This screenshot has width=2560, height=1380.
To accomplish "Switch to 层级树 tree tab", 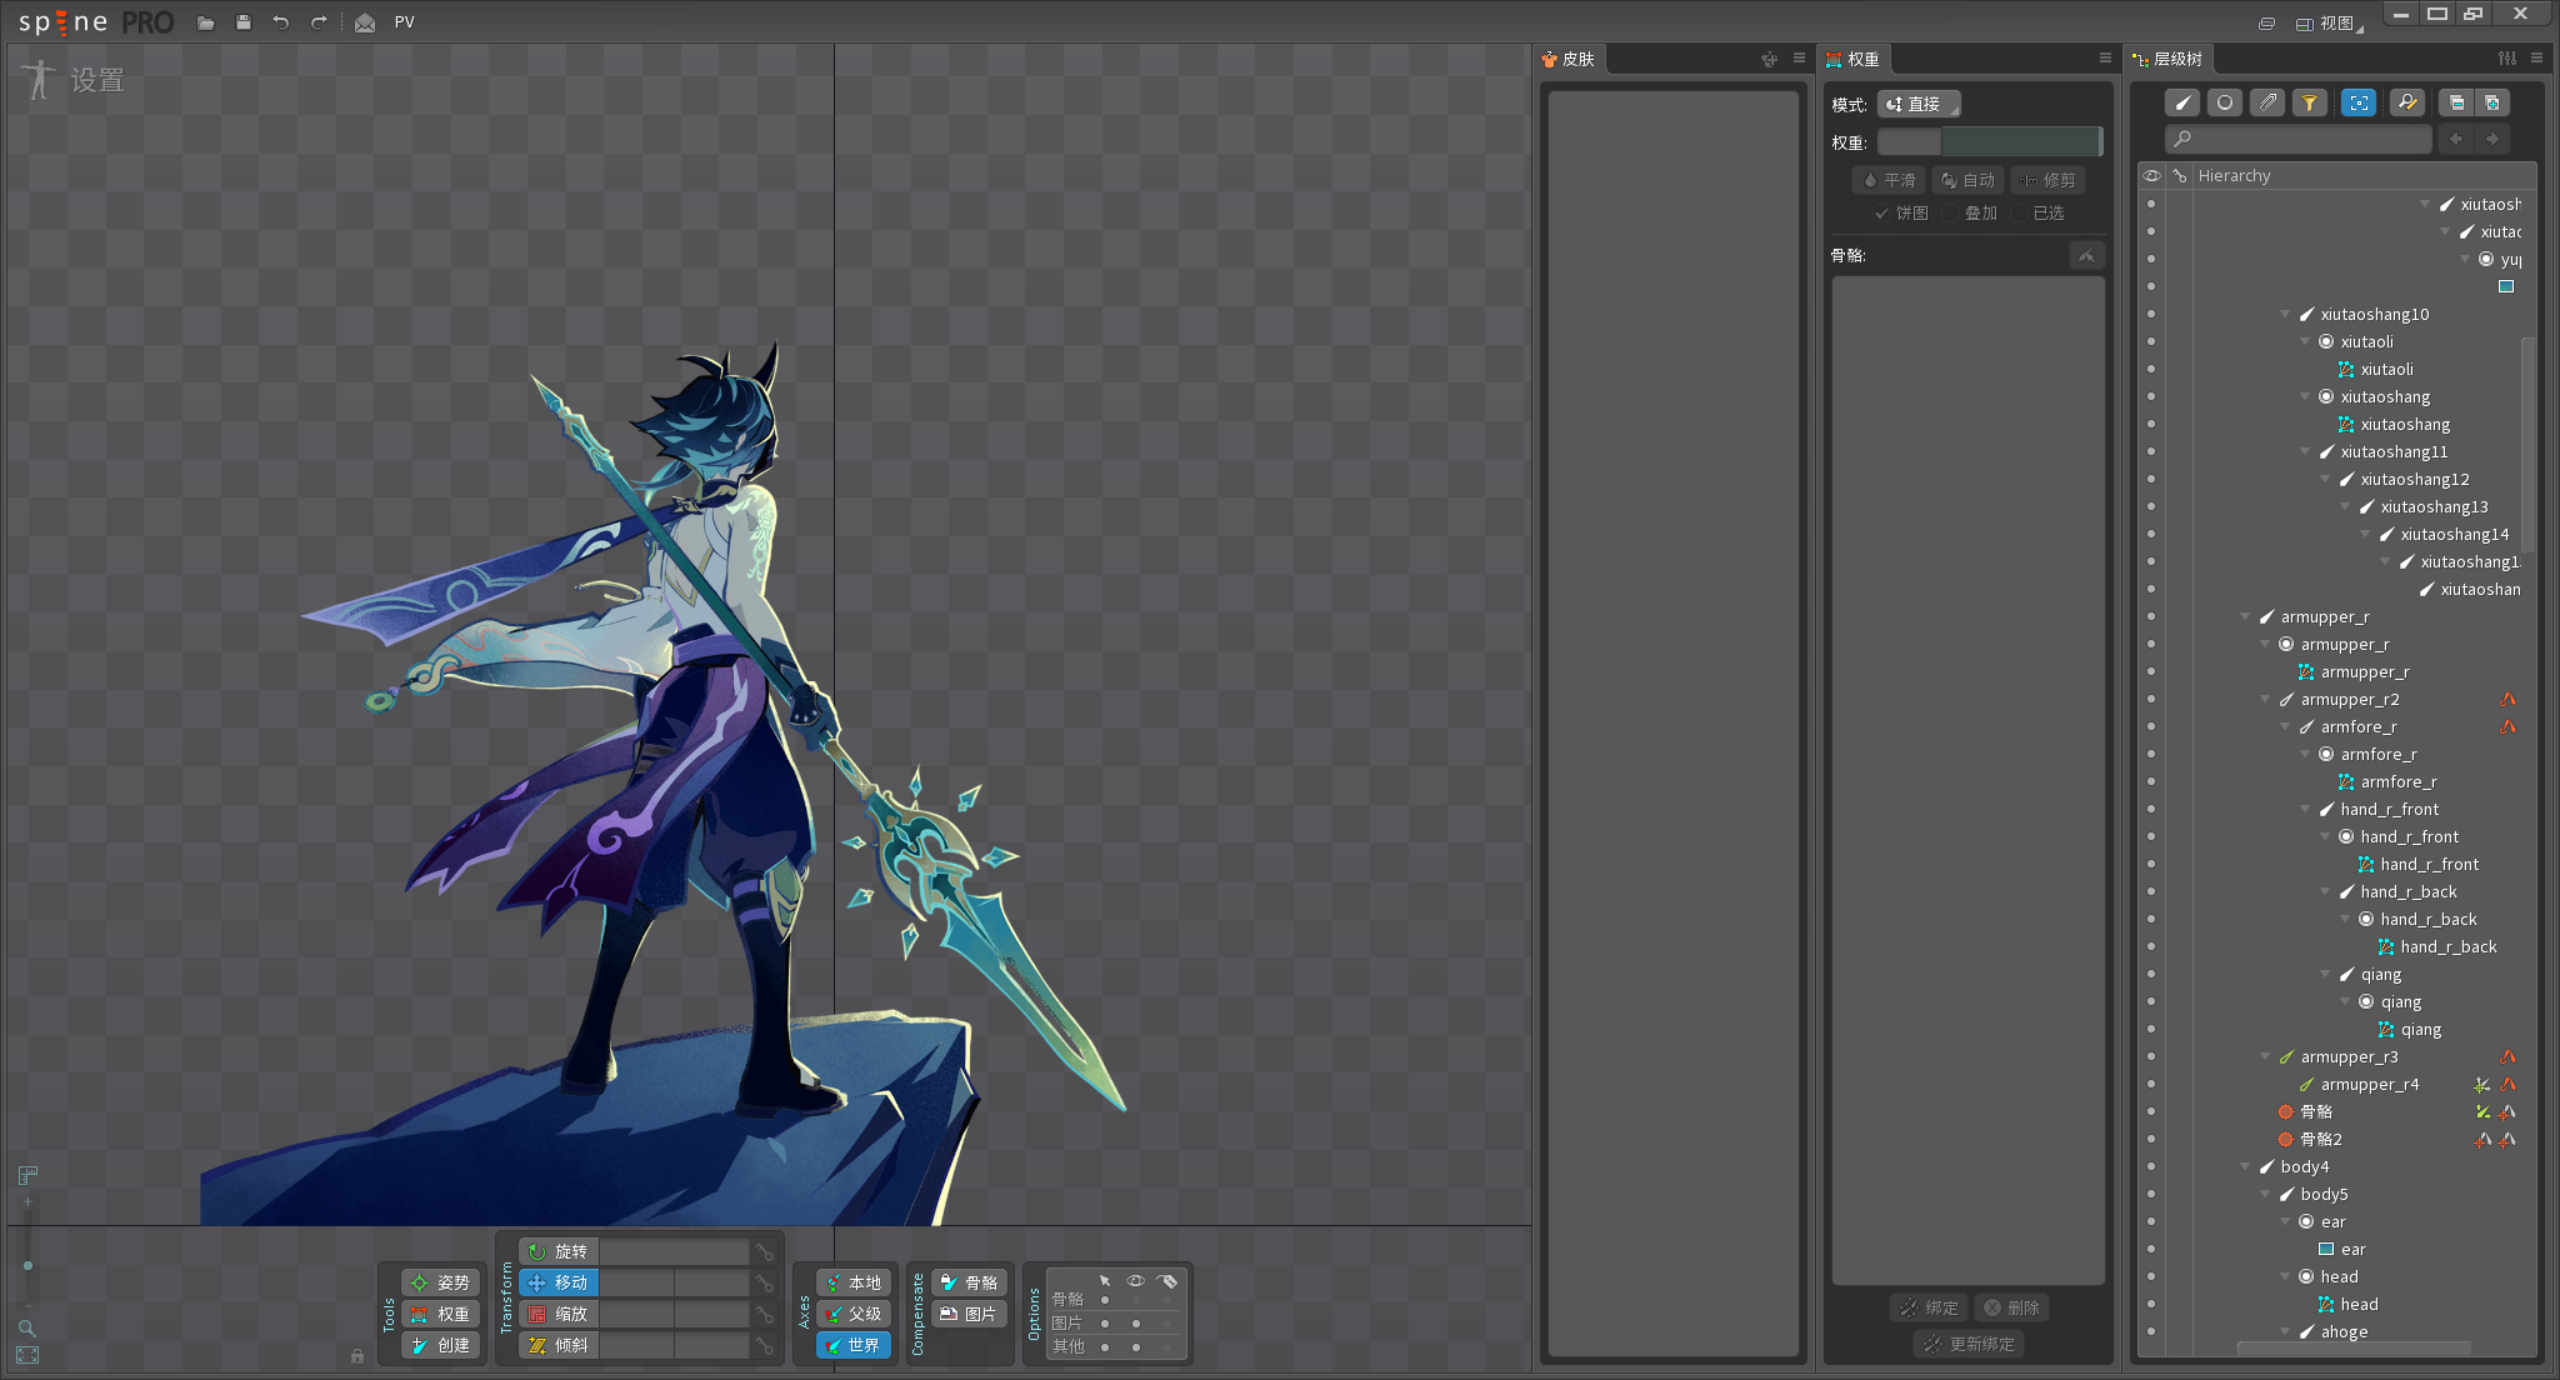I will click(2168, 59).
